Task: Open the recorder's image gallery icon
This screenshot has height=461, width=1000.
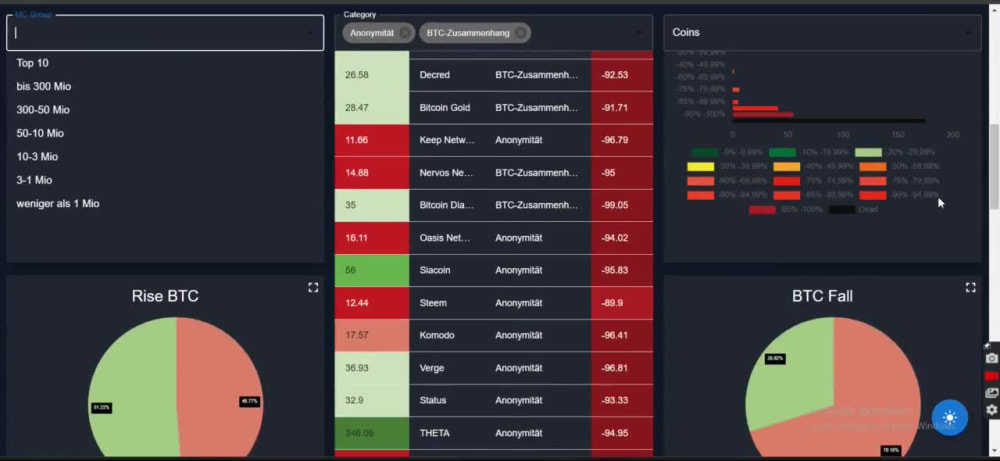Action: pos(991,393)
